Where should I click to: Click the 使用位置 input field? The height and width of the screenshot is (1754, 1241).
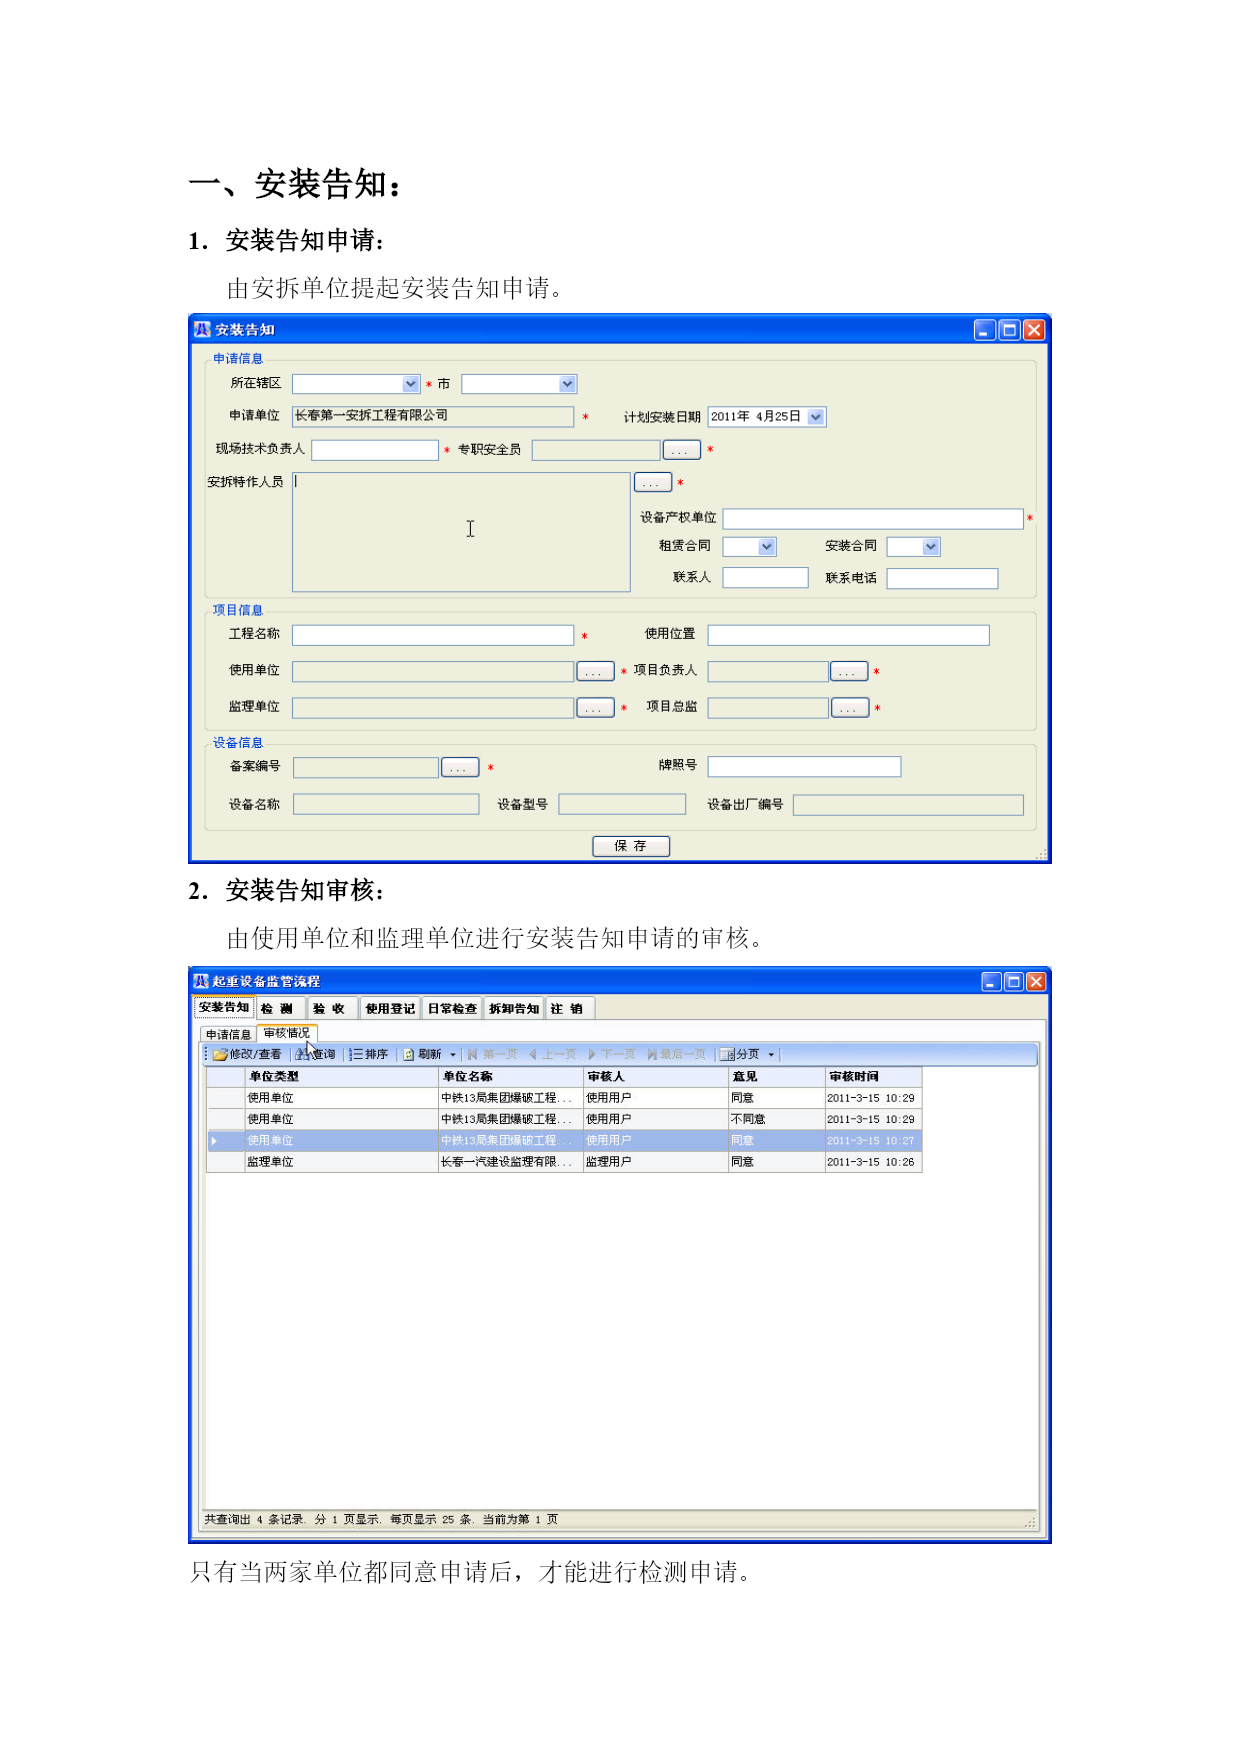[x=848, y=635]
